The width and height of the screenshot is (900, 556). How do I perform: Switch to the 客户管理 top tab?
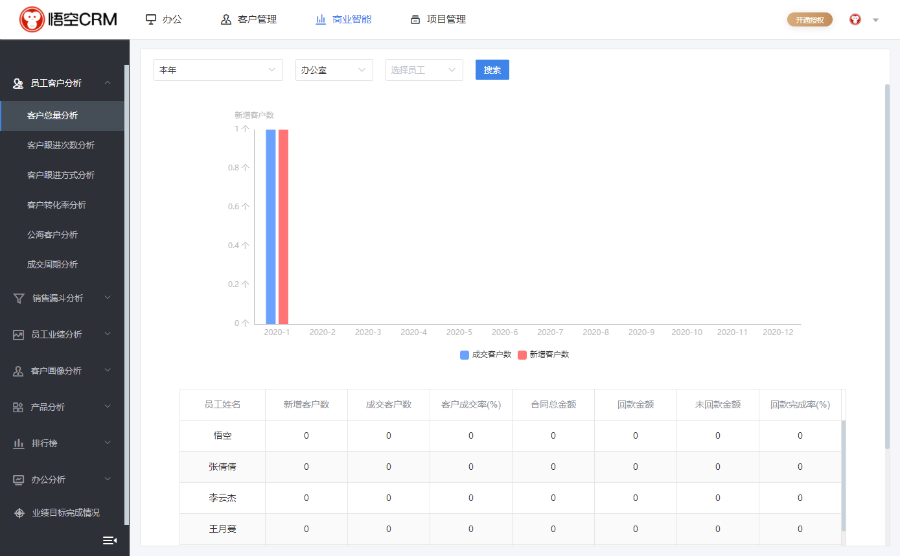[248, 19]
